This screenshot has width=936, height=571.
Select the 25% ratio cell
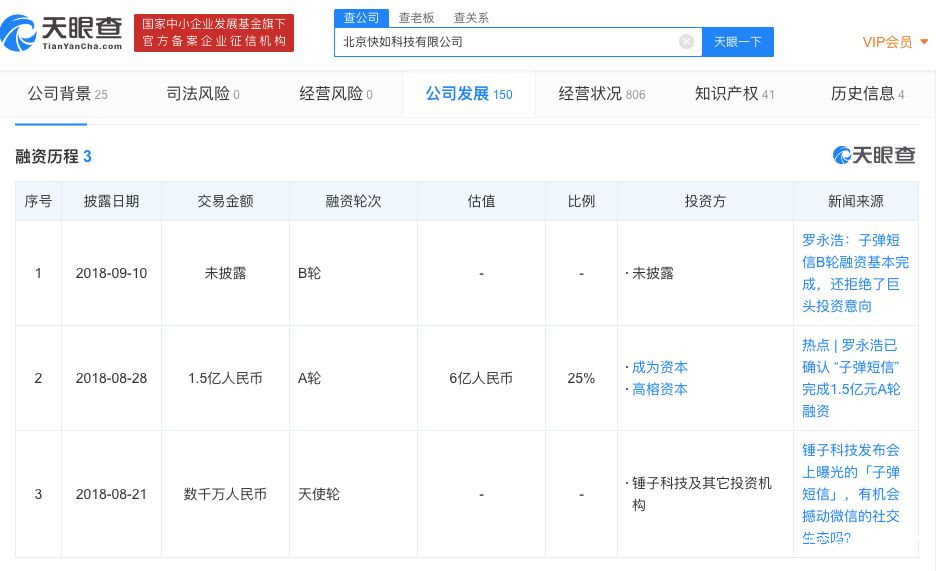pos(581,378)
